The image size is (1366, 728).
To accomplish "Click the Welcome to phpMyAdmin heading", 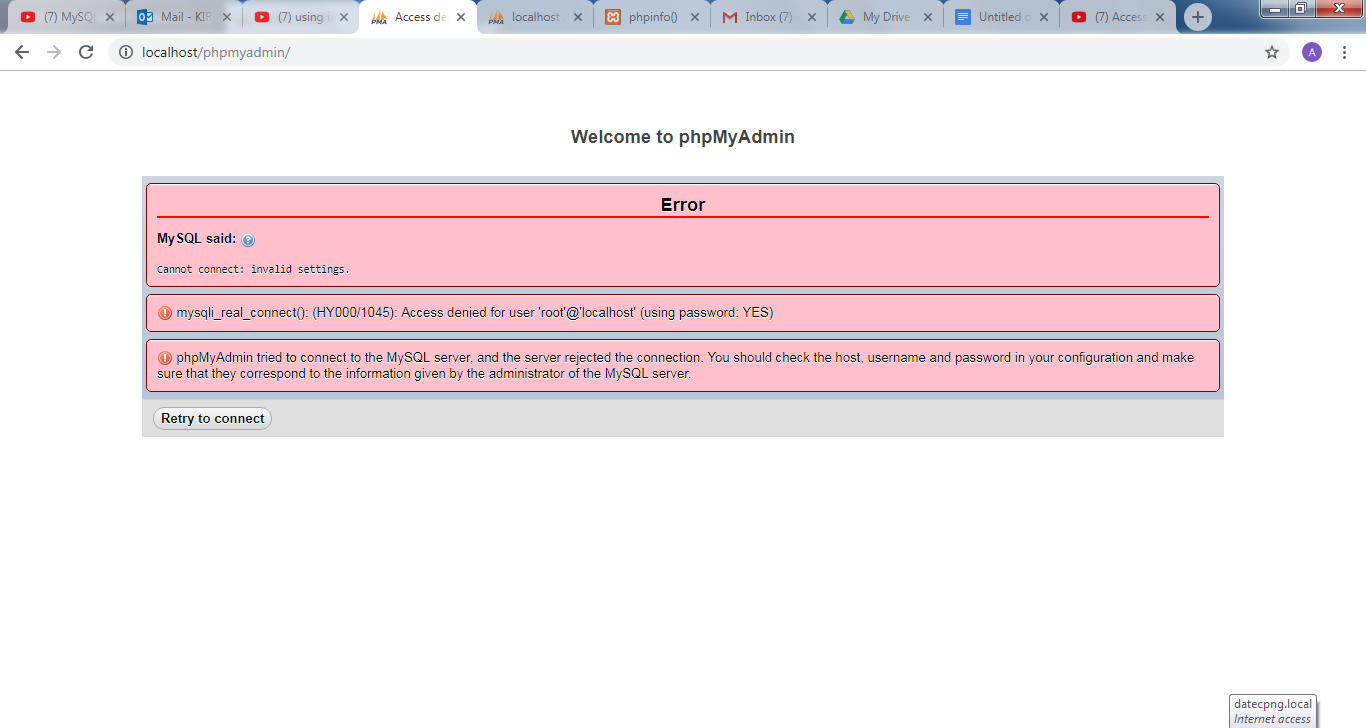I will coord(683,137).
